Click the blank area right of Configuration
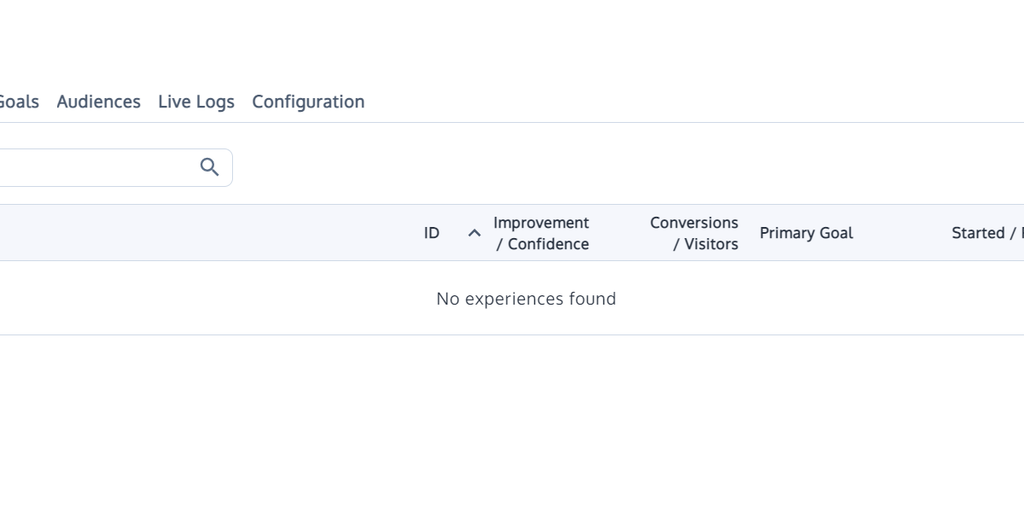Image resolution: width=1024 pixels, height=512 pixels. (650, 102)
